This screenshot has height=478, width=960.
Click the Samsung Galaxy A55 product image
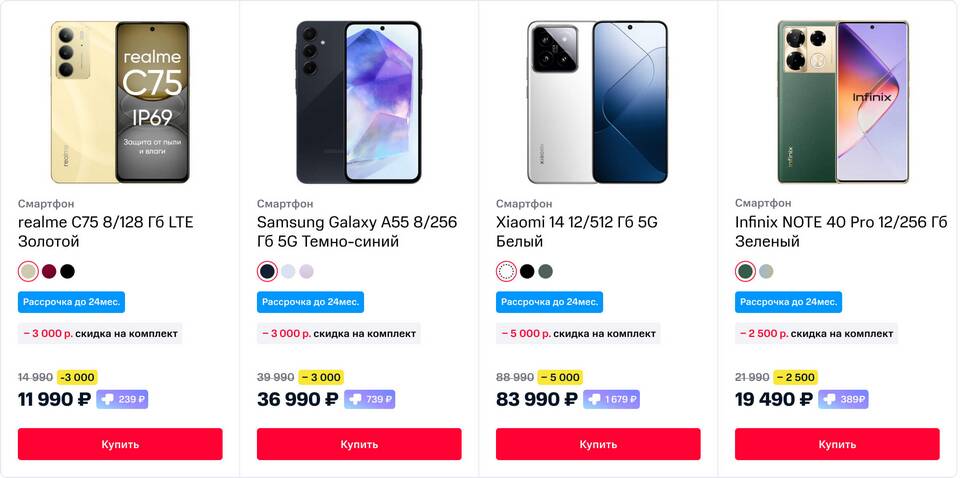359,102
